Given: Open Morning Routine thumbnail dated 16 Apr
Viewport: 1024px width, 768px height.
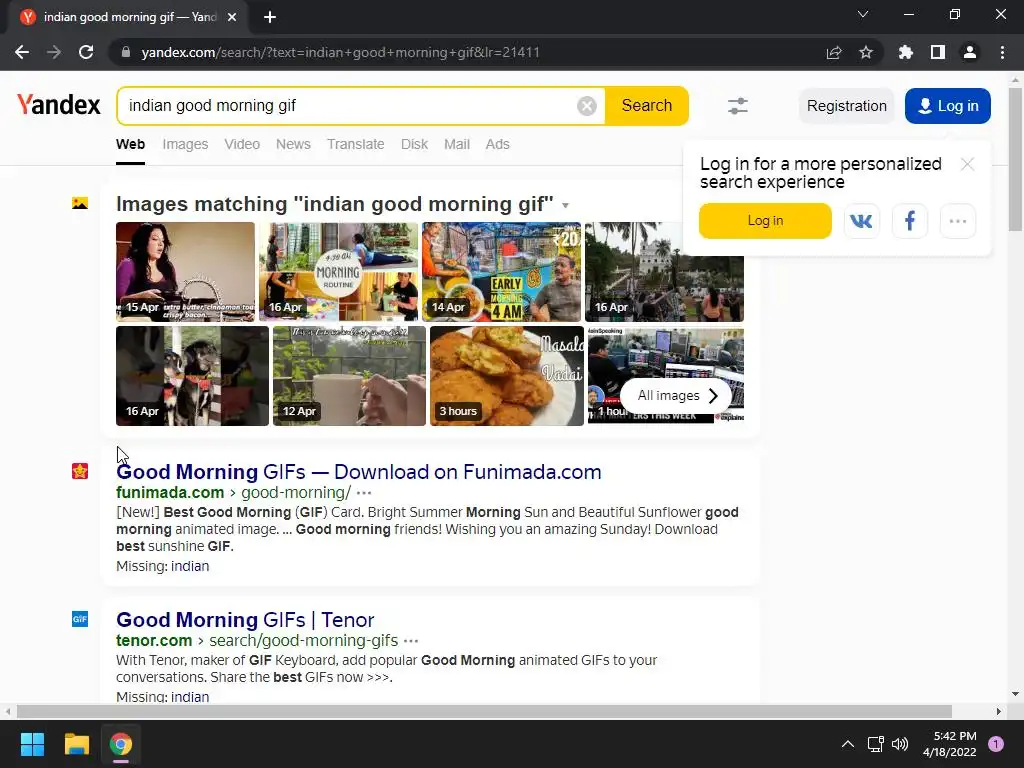Looking at the screenshot, I should (x=338, y=272).
